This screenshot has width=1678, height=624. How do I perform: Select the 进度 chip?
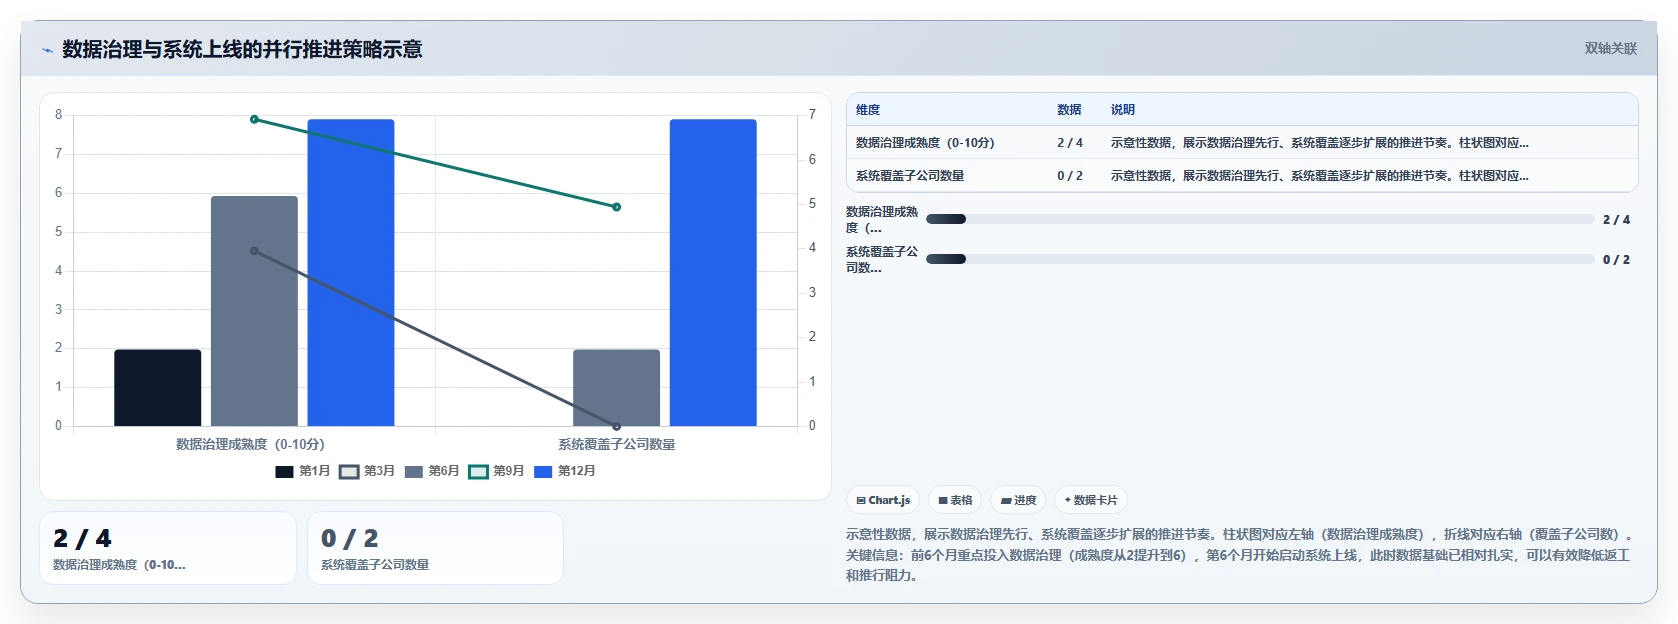point(1018,500)
